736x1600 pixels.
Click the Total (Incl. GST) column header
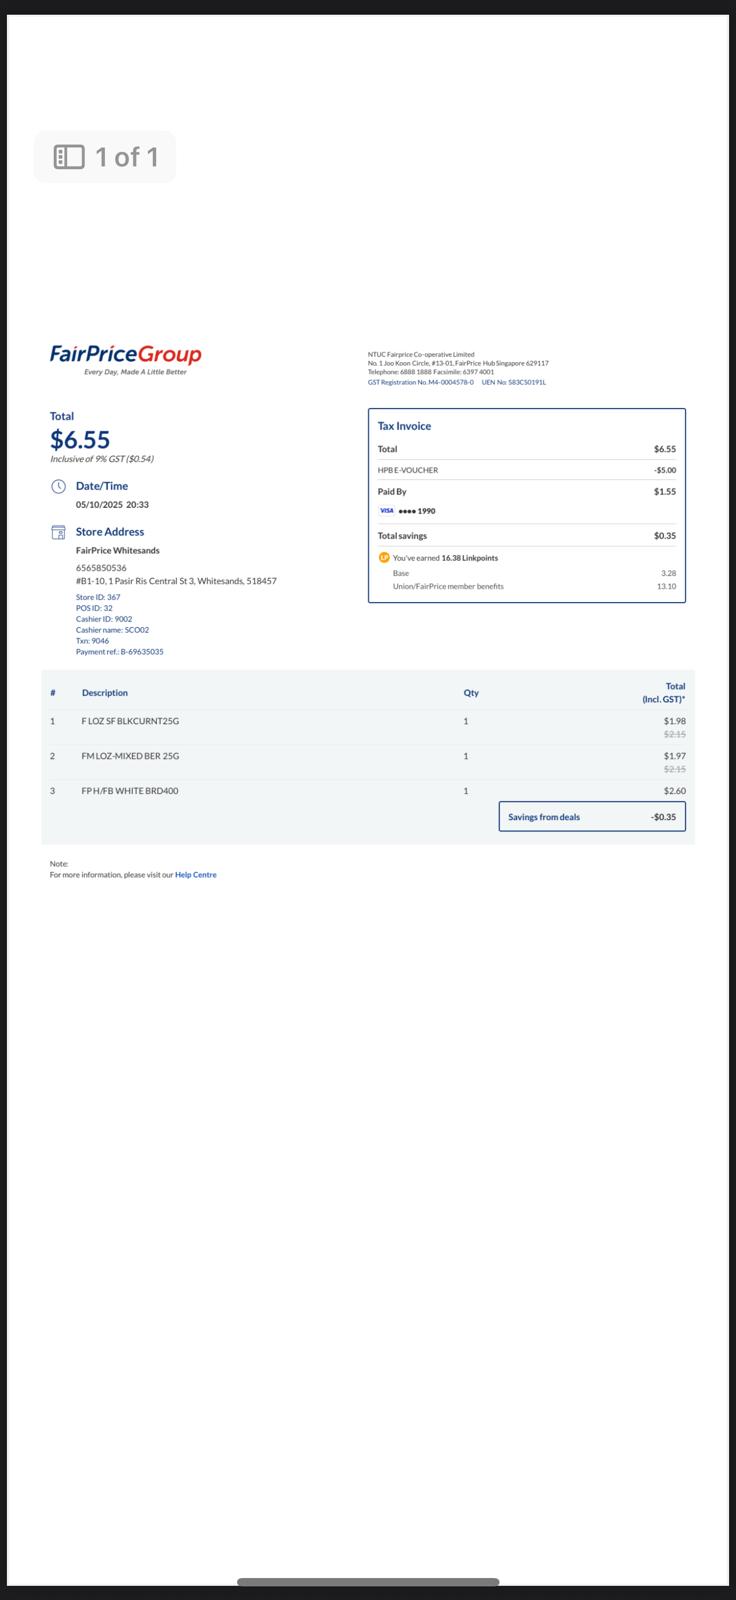(x=664, y=693)
